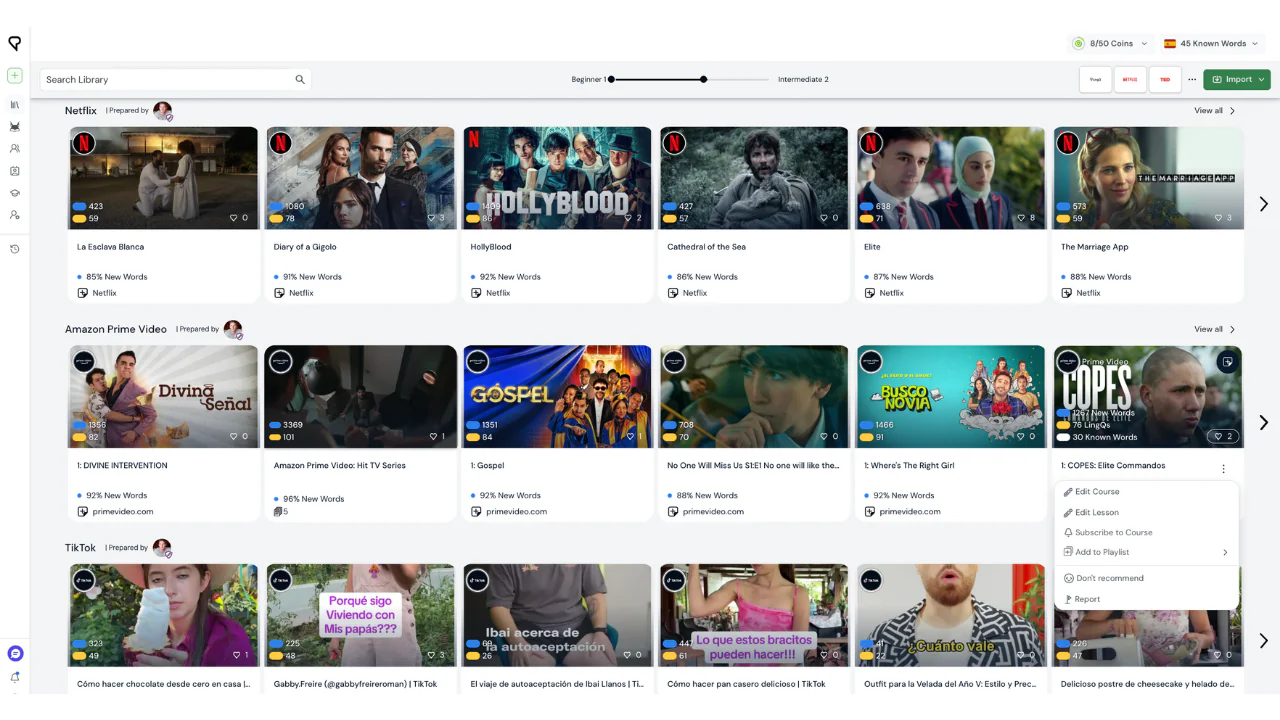Click the Netflix row author avatar
This screenshot has width=1280, height=720.
point(162,111)
